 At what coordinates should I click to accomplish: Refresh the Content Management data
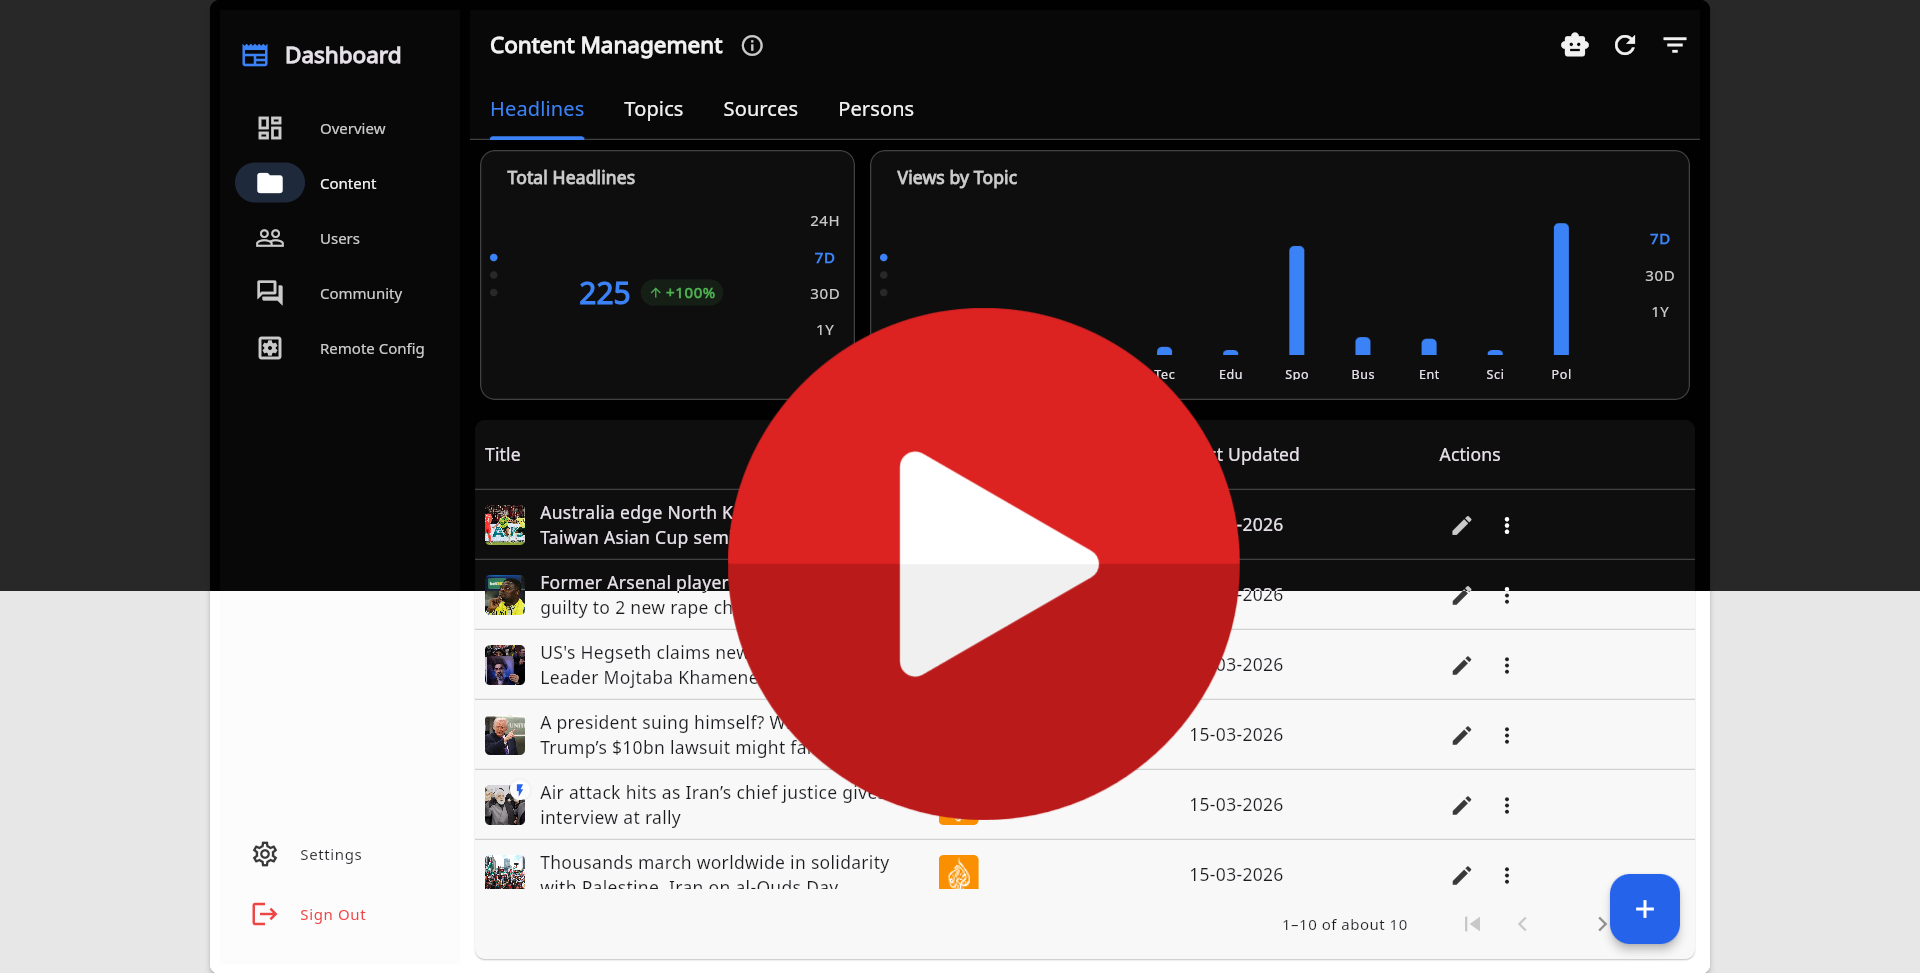(1625, 45)
